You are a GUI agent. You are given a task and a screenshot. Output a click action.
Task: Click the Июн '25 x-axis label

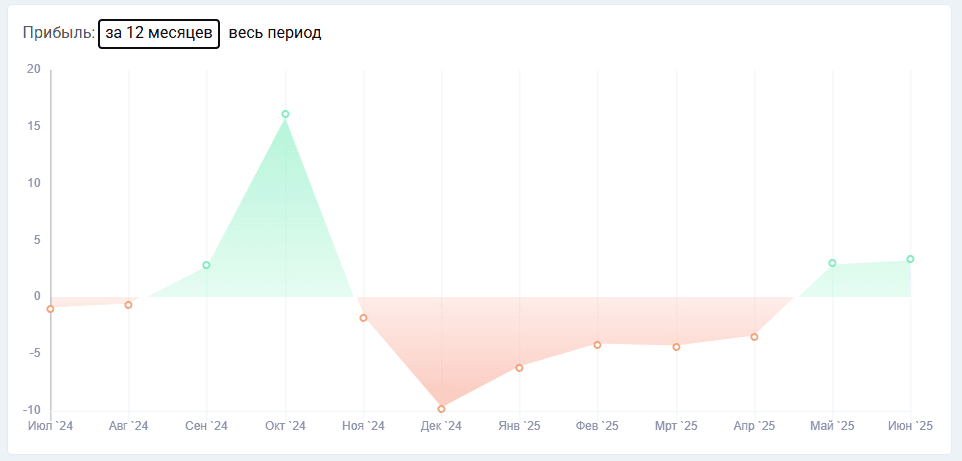click(910, 427)
